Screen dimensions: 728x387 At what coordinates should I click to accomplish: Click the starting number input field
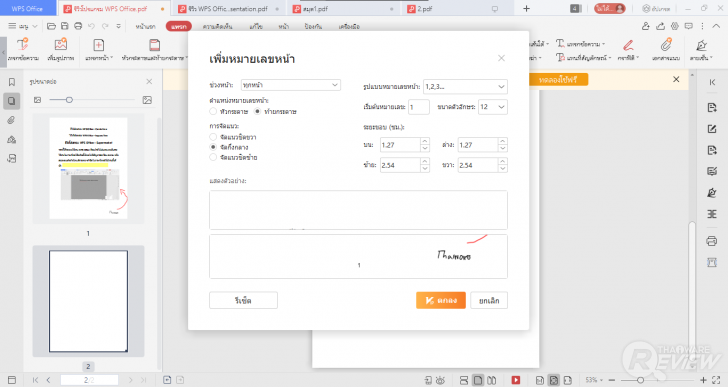(x=419, y=107)
